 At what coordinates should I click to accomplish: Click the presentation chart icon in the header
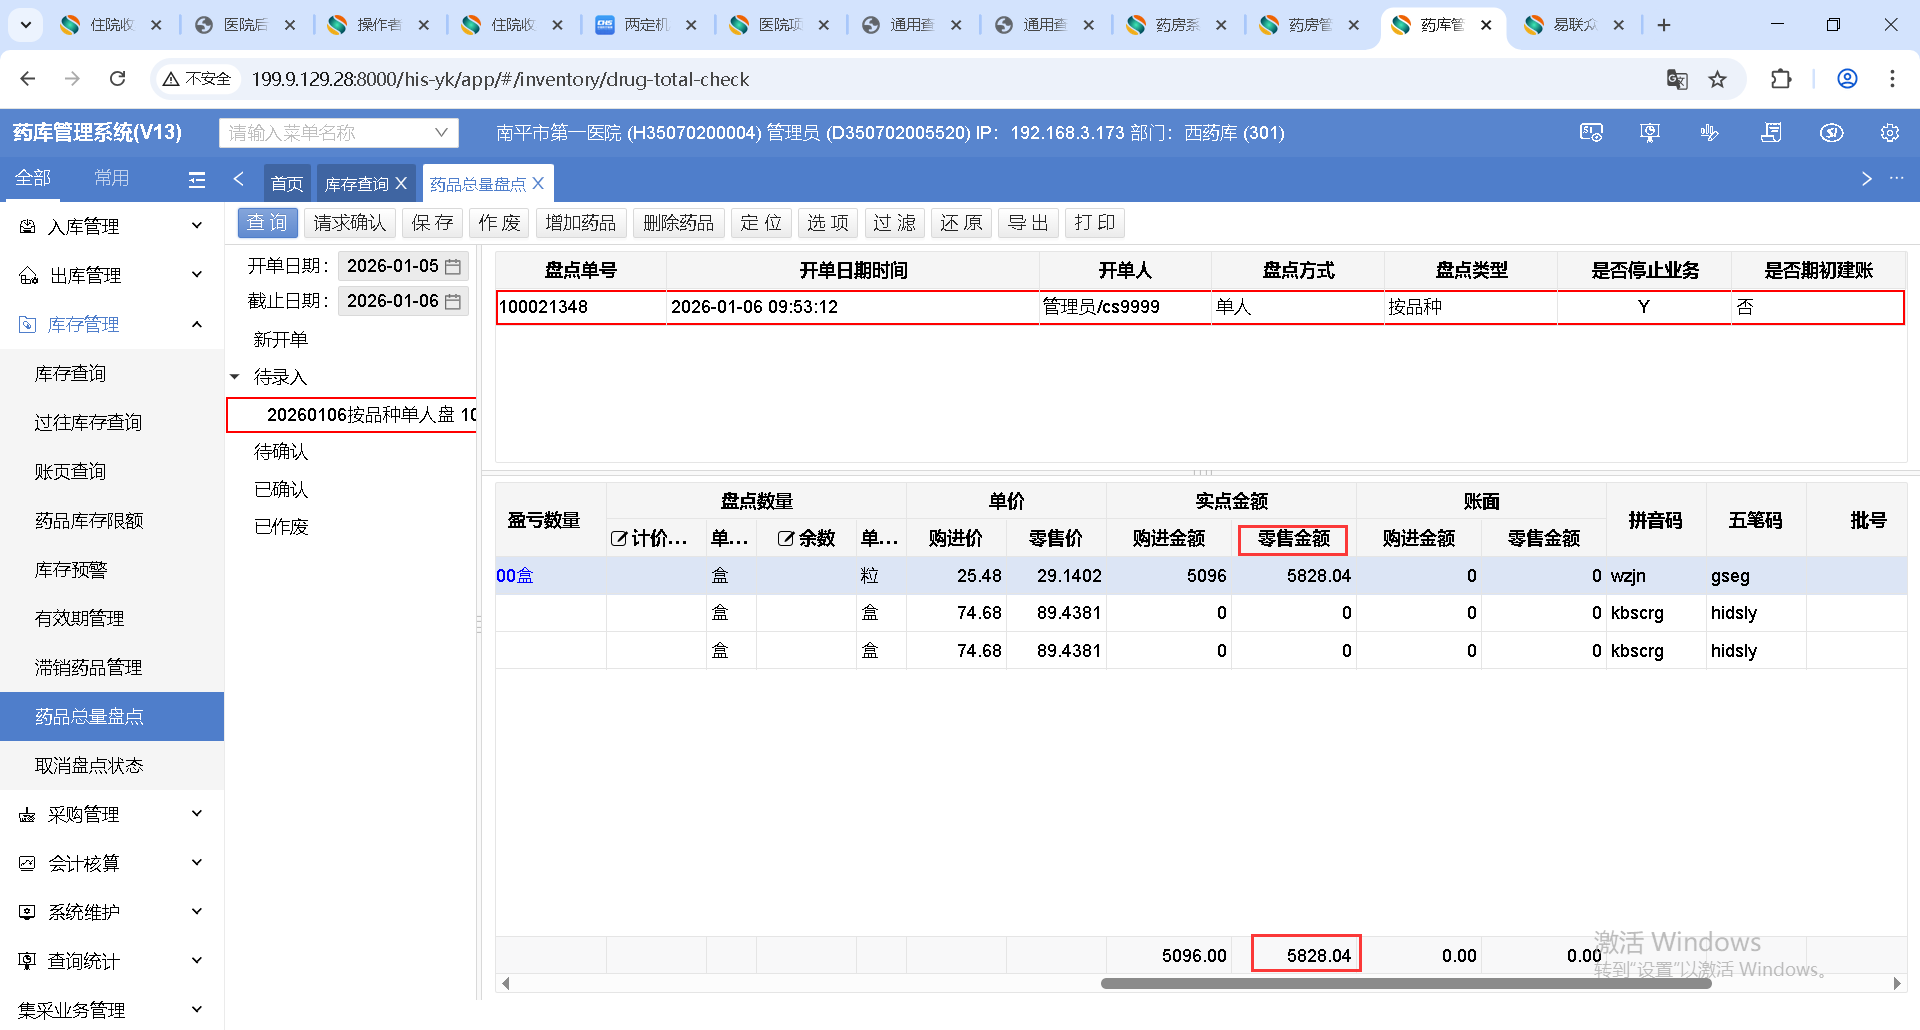coord(1650,133)
